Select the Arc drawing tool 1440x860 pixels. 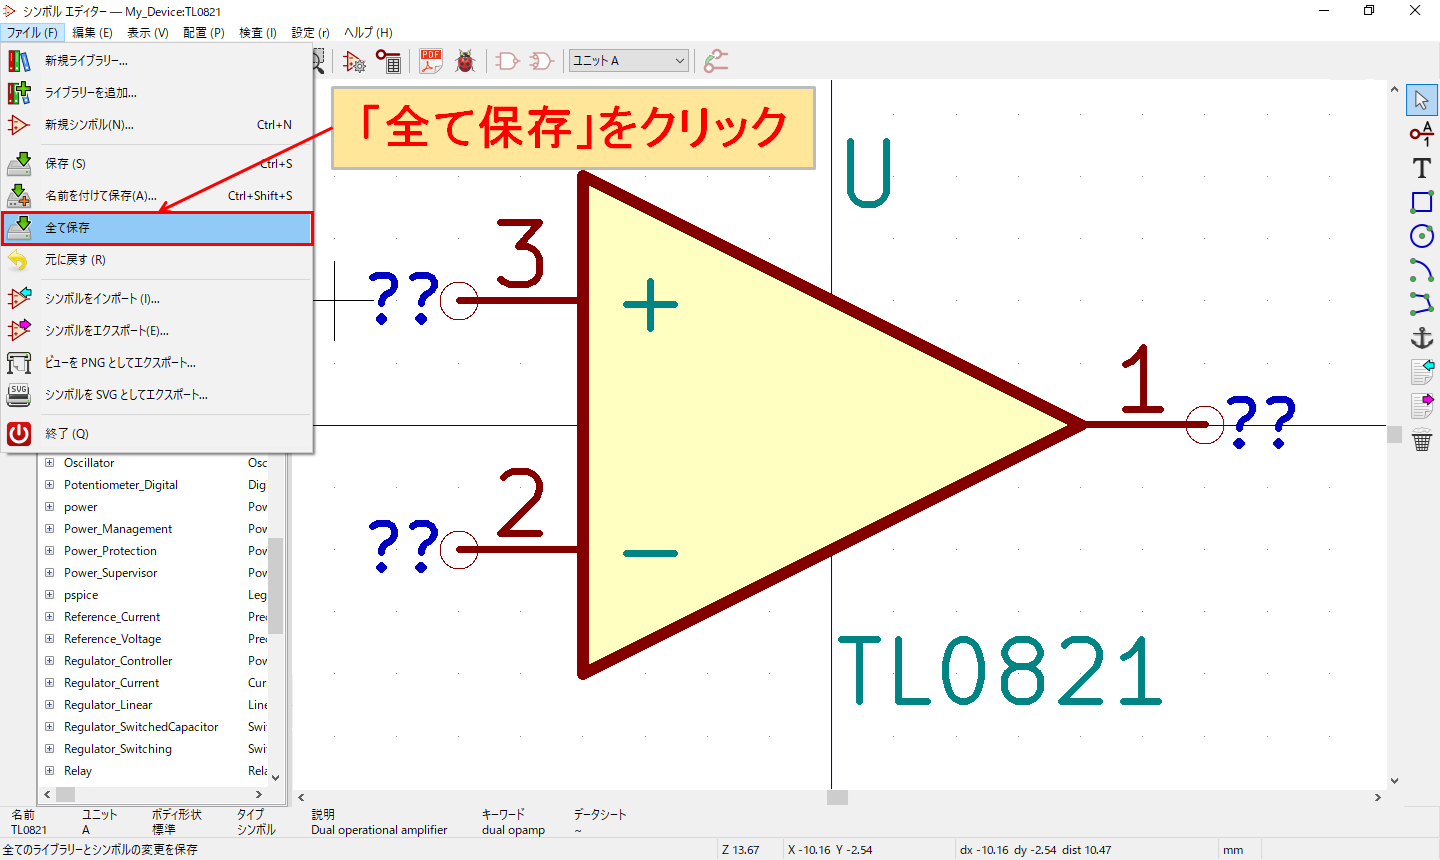pyautogui.click(x=1421, y=270)
